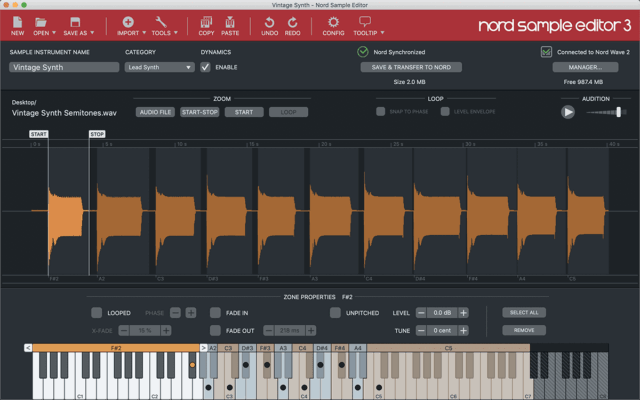Zoom to Loop region
Image resolution: width=640 pixels, height=400 pixels.
289,112
